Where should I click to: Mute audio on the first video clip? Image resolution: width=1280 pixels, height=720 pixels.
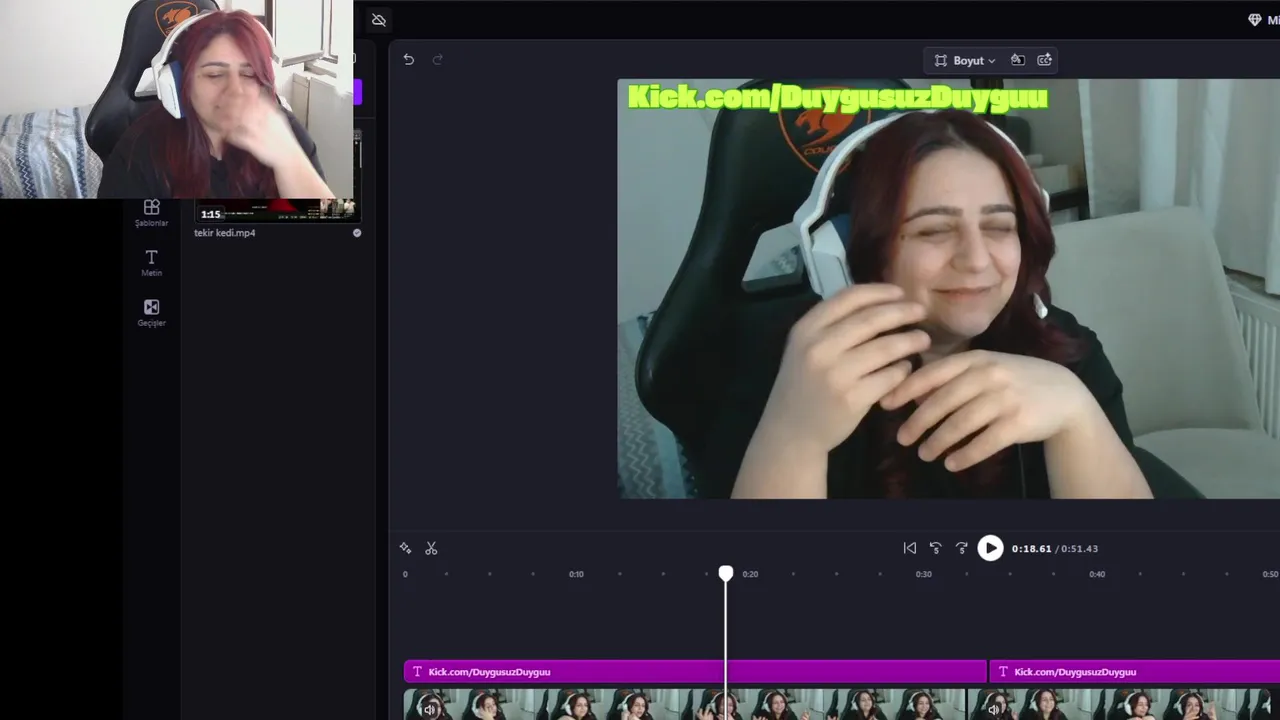[x=430, y=709]
